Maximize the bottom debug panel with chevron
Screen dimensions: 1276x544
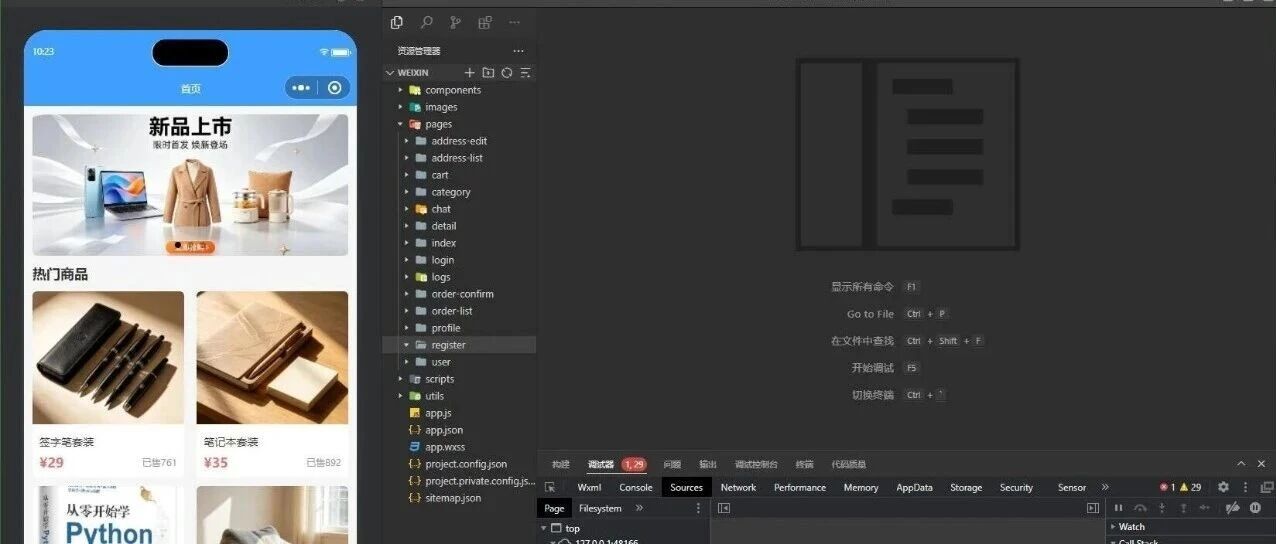(x=1241, y=464)
